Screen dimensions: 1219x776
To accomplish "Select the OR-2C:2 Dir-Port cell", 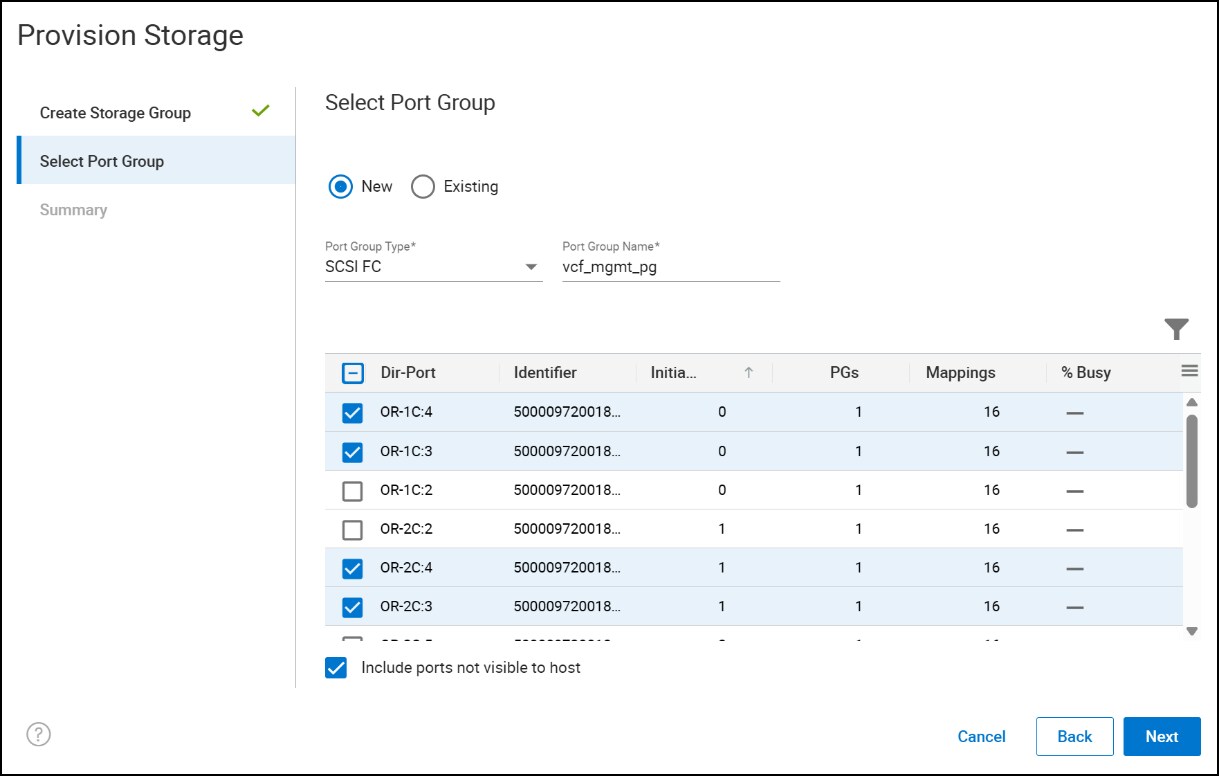I will [406, 529].
